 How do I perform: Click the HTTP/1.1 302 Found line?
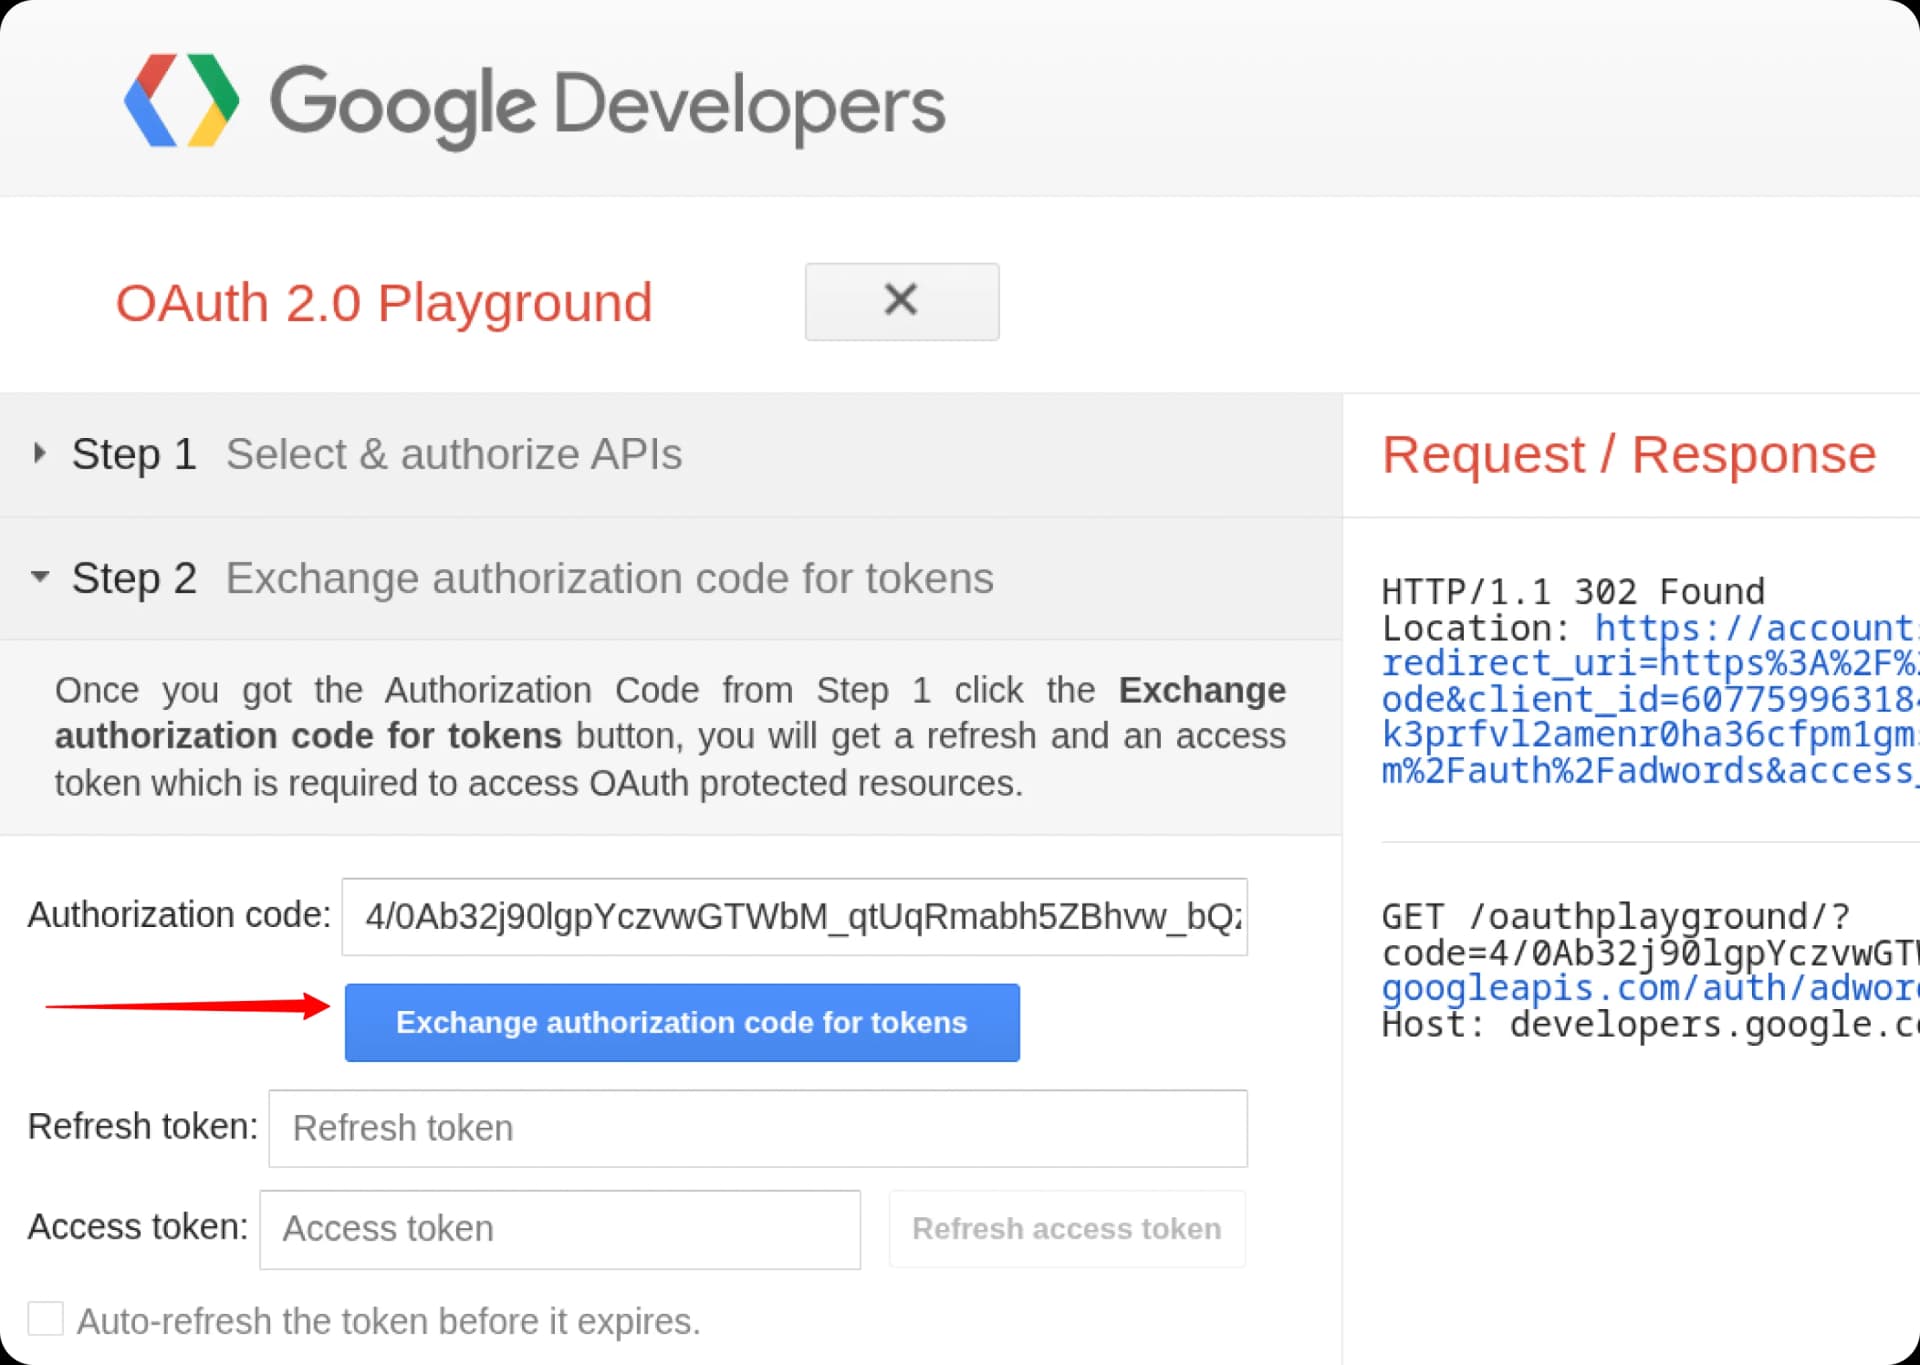[x=1573, y=592]
